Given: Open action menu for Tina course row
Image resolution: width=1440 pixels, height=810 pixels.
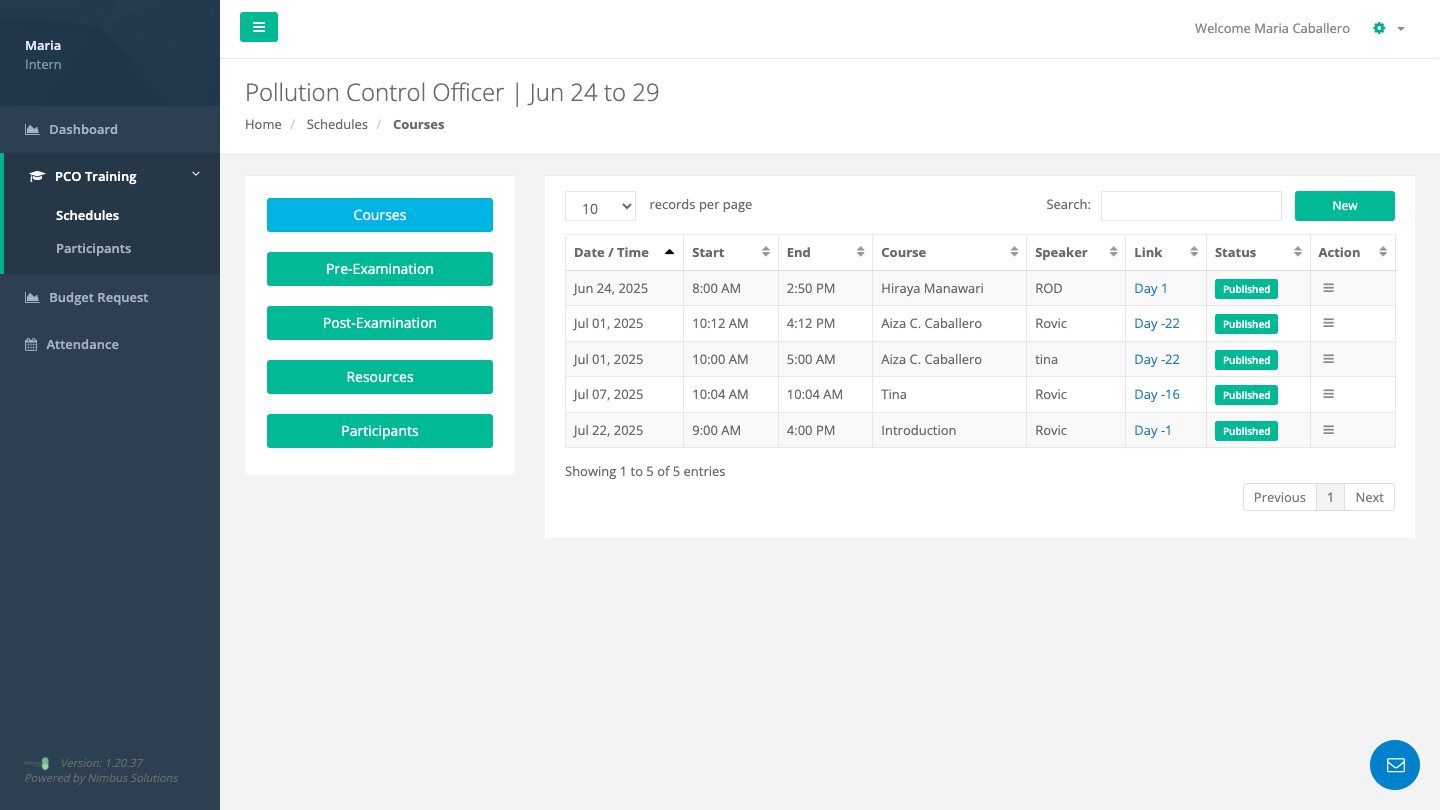Looking at the screenshot, I should coord(1328,394).
